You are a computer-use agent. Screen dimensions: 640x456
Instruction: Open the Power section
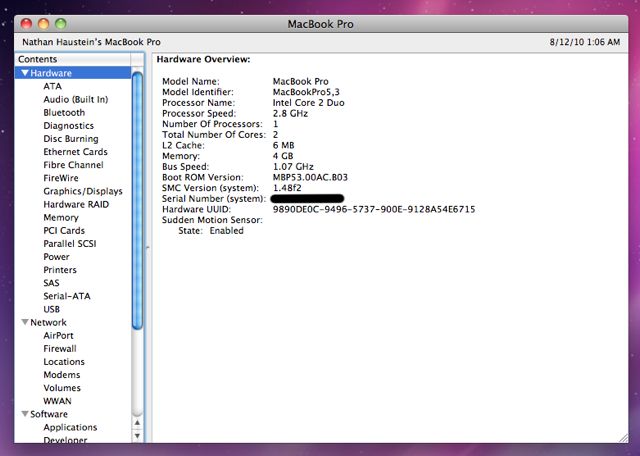coord(56,257)
